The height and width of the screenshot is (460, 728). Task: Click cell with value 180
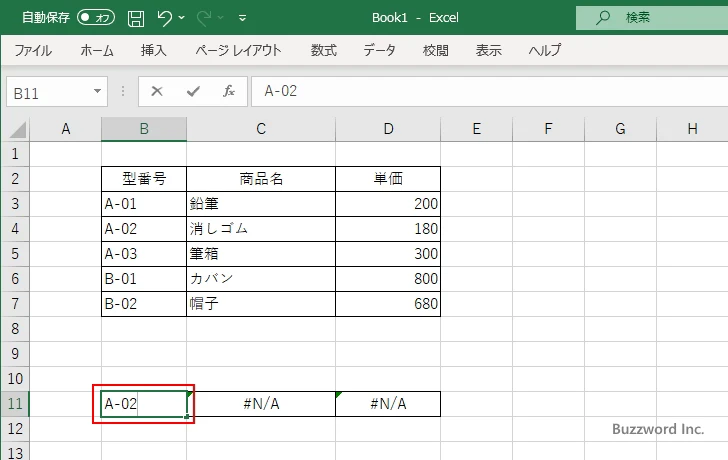(388, 229)
